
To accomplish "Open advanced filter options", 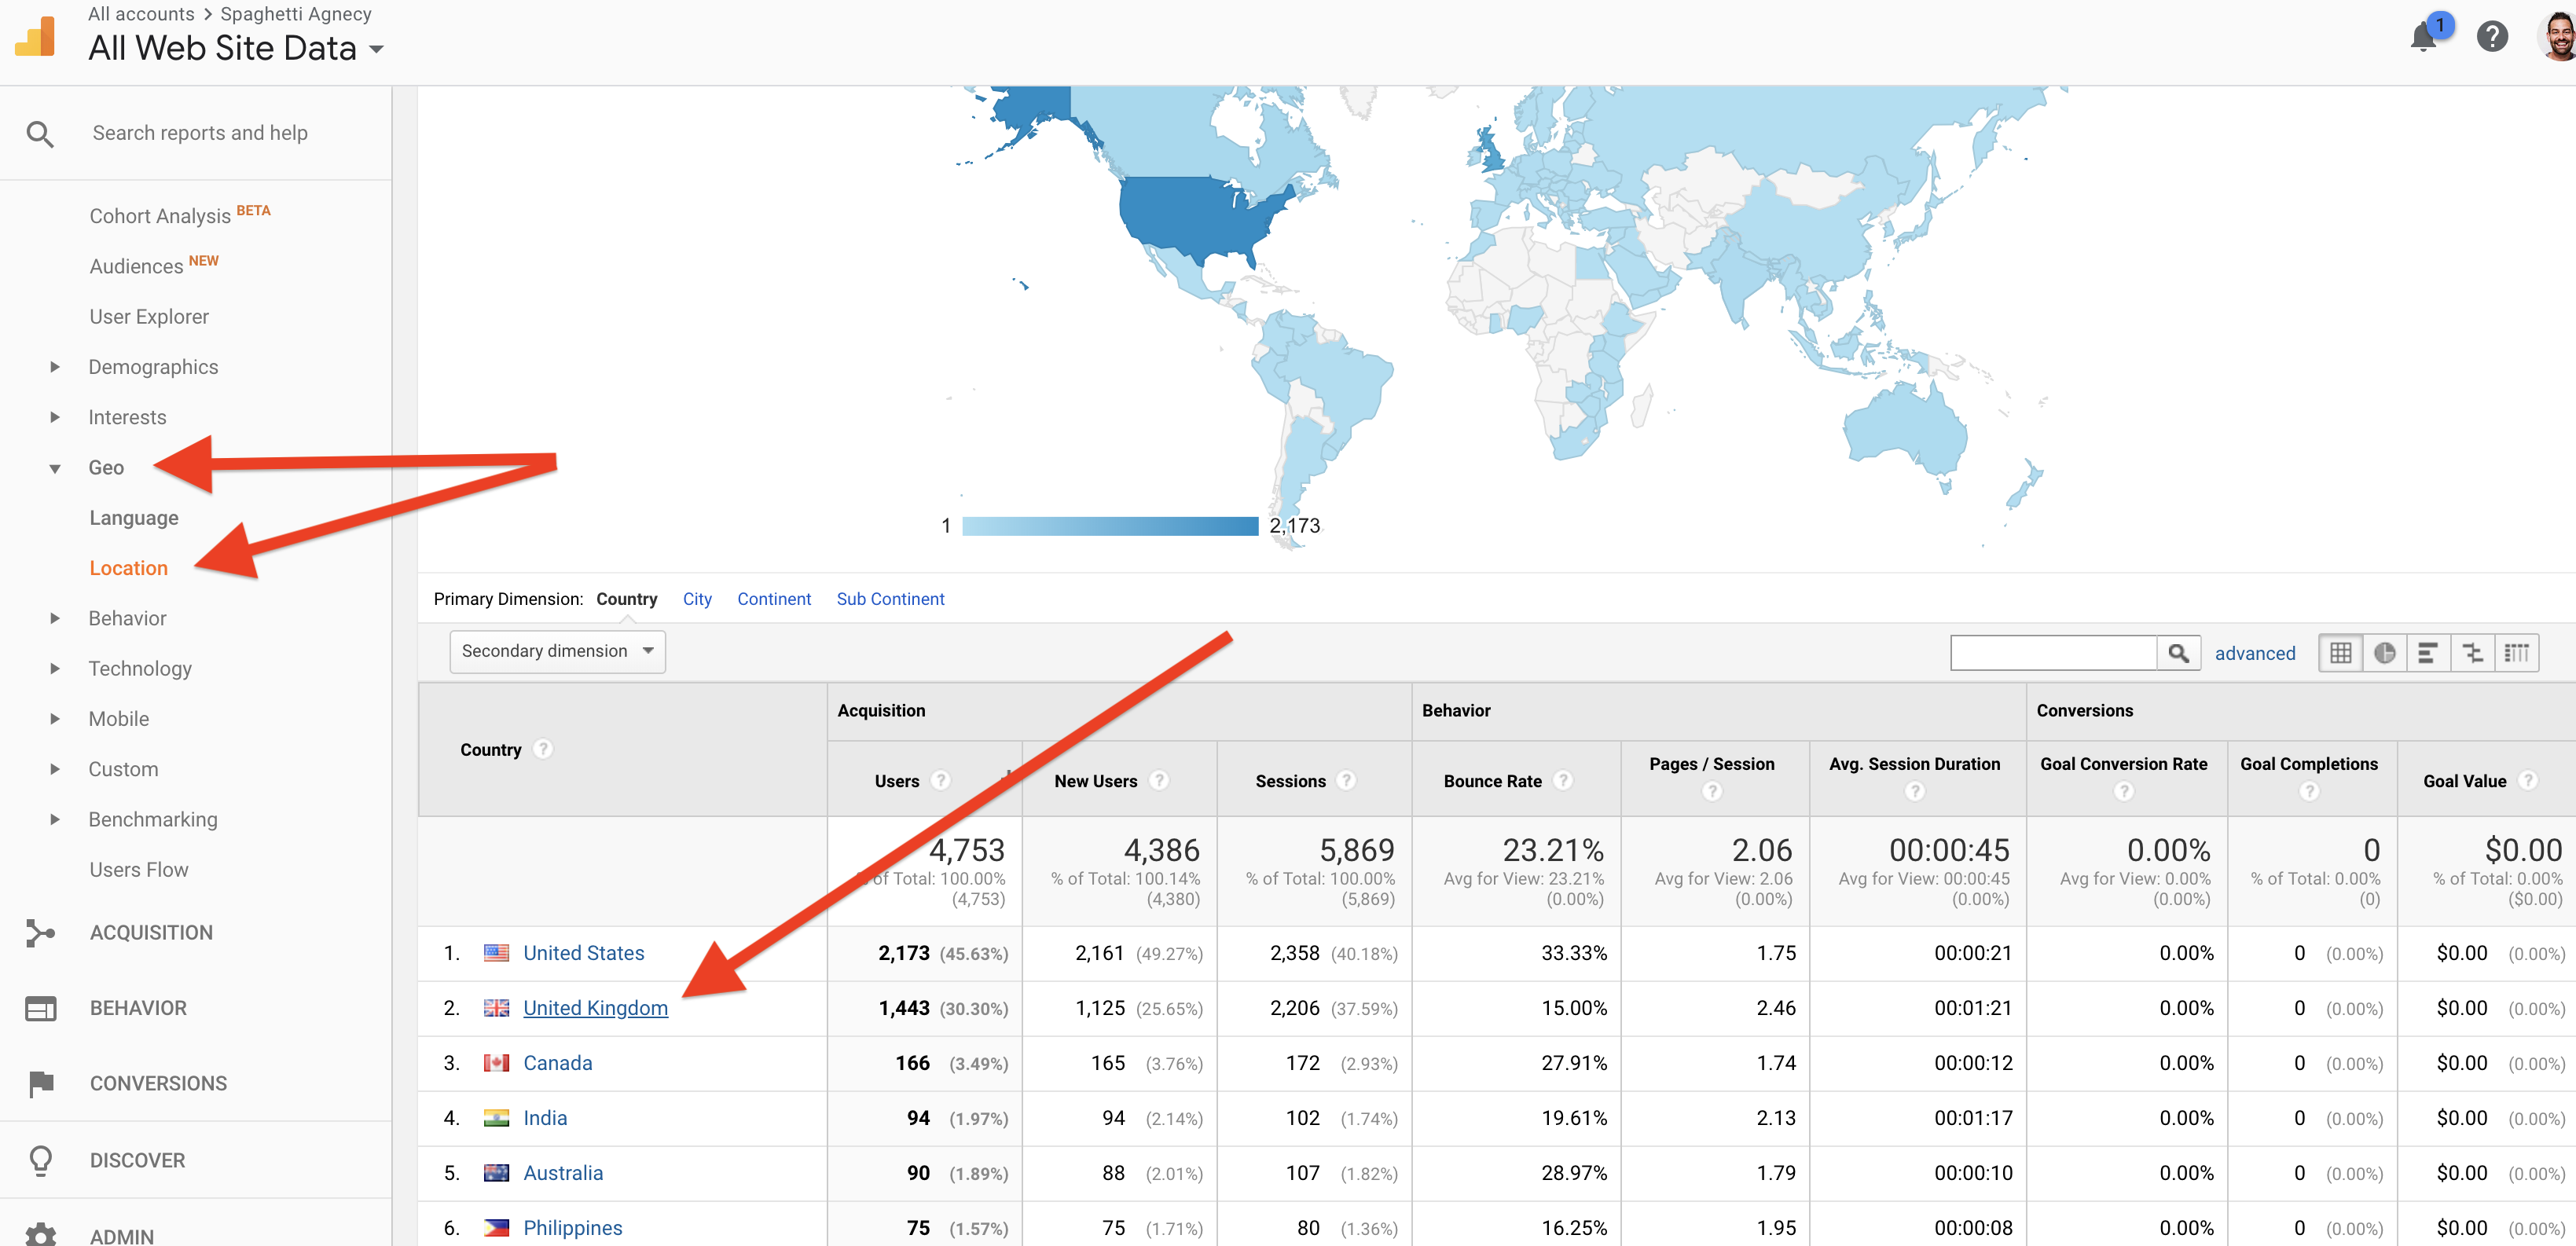I will click(x=2255, y=653).
